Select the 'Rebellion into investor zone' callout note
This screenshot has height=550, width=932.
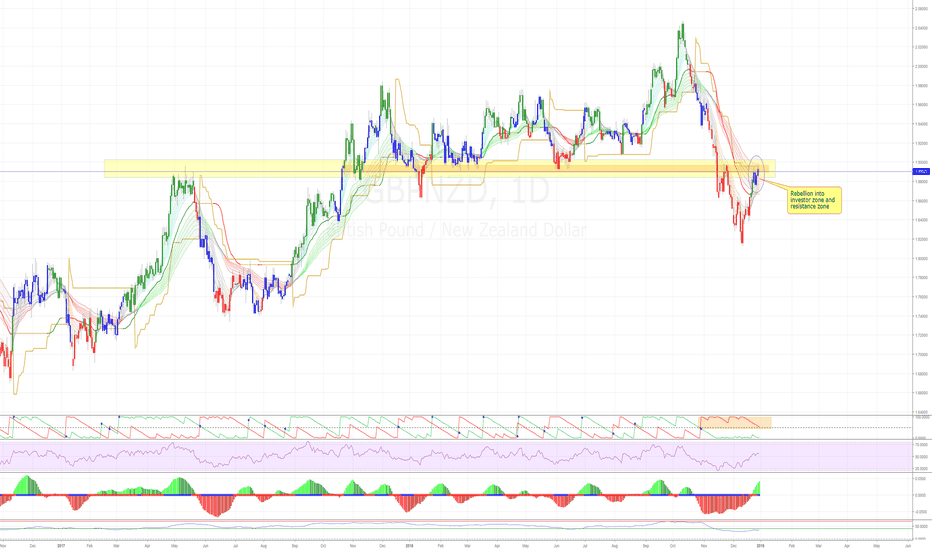(x=814, y=200)
